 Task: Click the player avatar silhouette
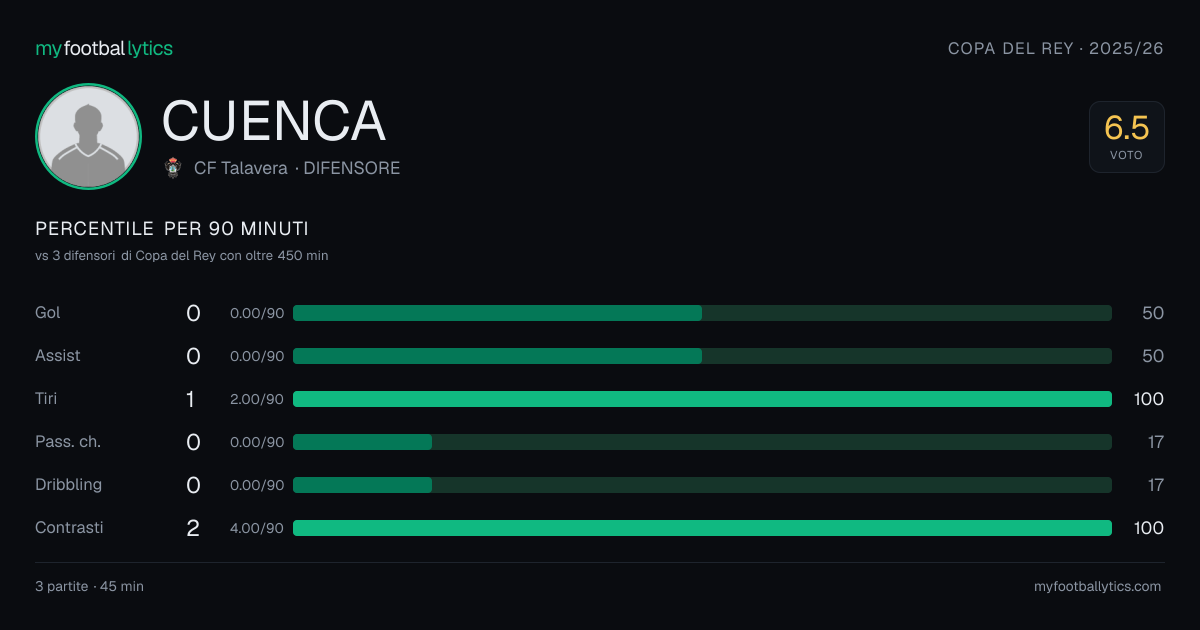point(88,136)
